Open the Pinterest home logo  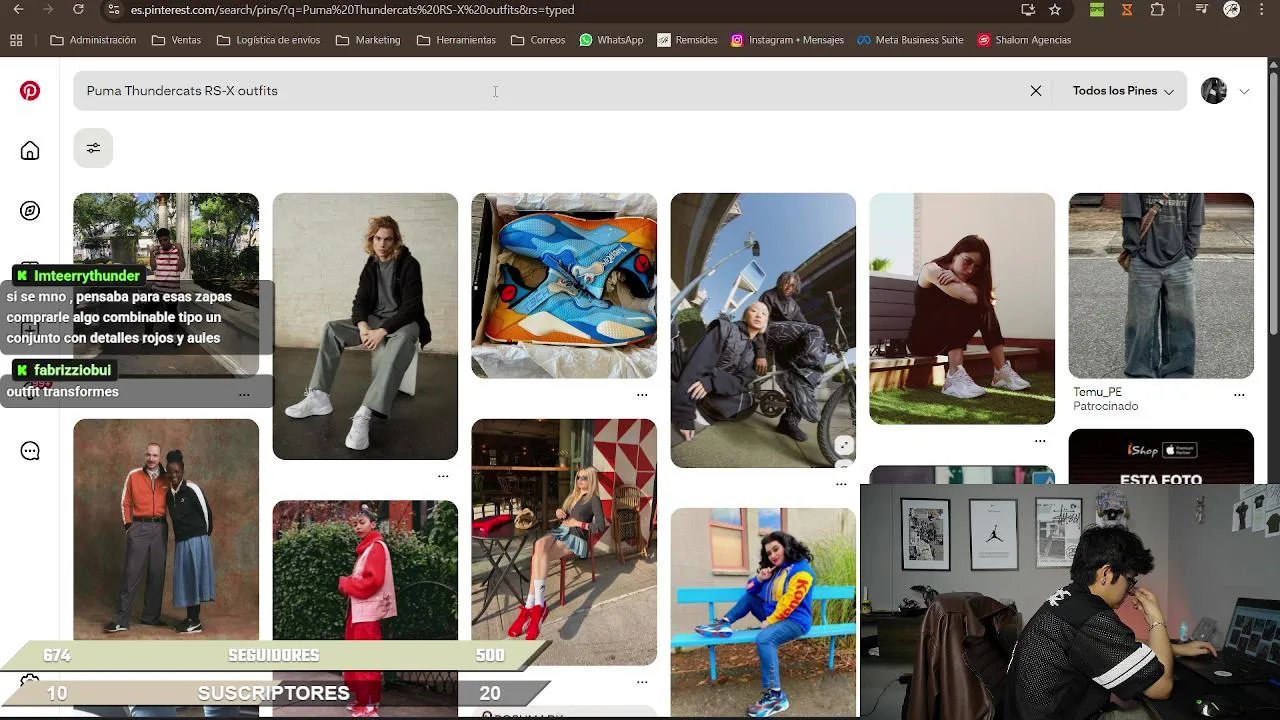[30, 91]
